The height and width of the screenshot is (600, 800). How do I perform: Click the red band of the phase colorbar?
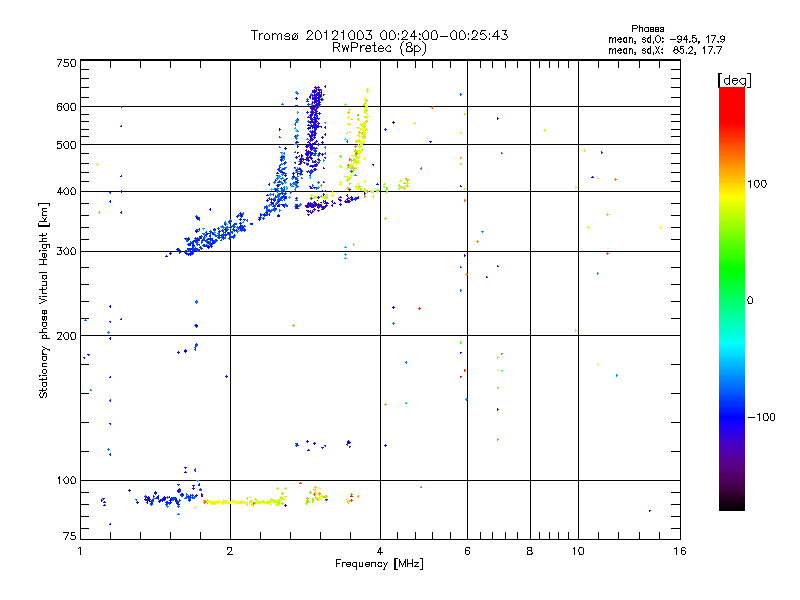tap(732, 107)
